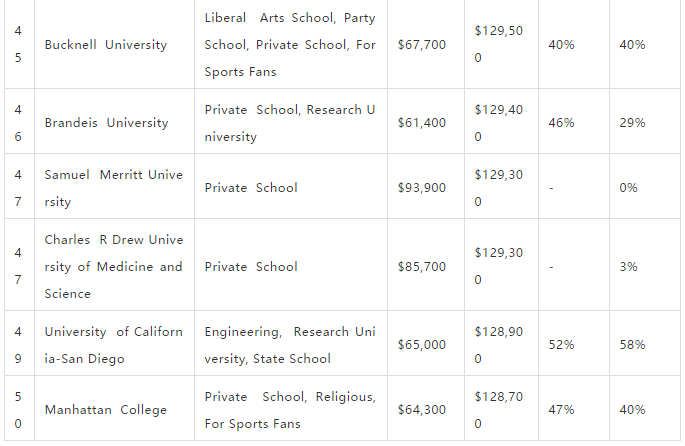Click the Manhattan College name cell

(114, 410)
